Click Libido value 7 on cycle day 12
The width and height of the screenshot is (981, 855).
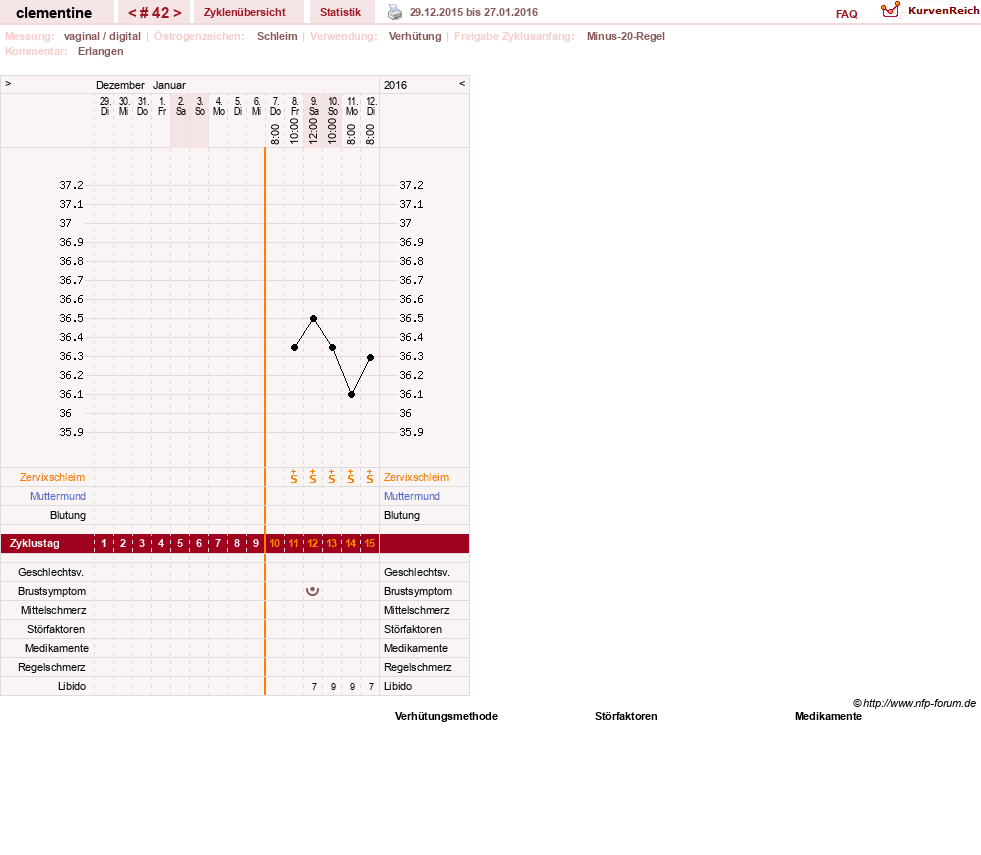pos(314,687)
